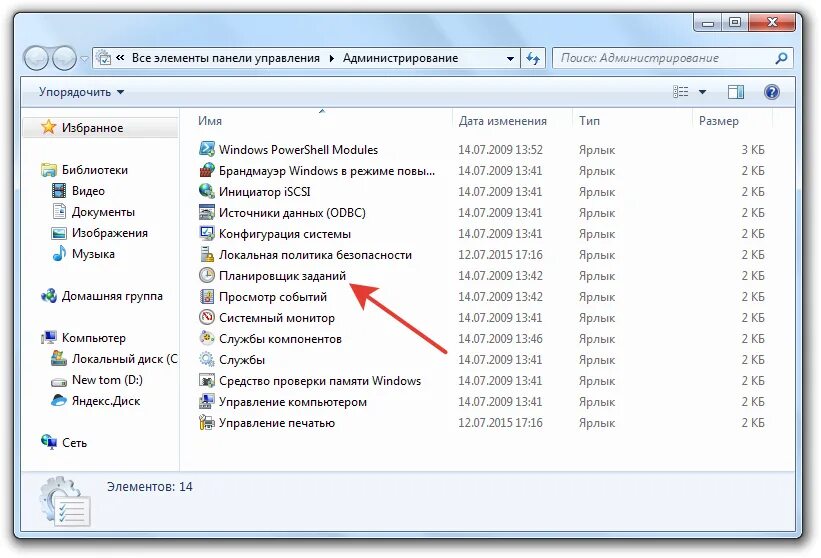Click the Forward navigation button

click(65, 58)
